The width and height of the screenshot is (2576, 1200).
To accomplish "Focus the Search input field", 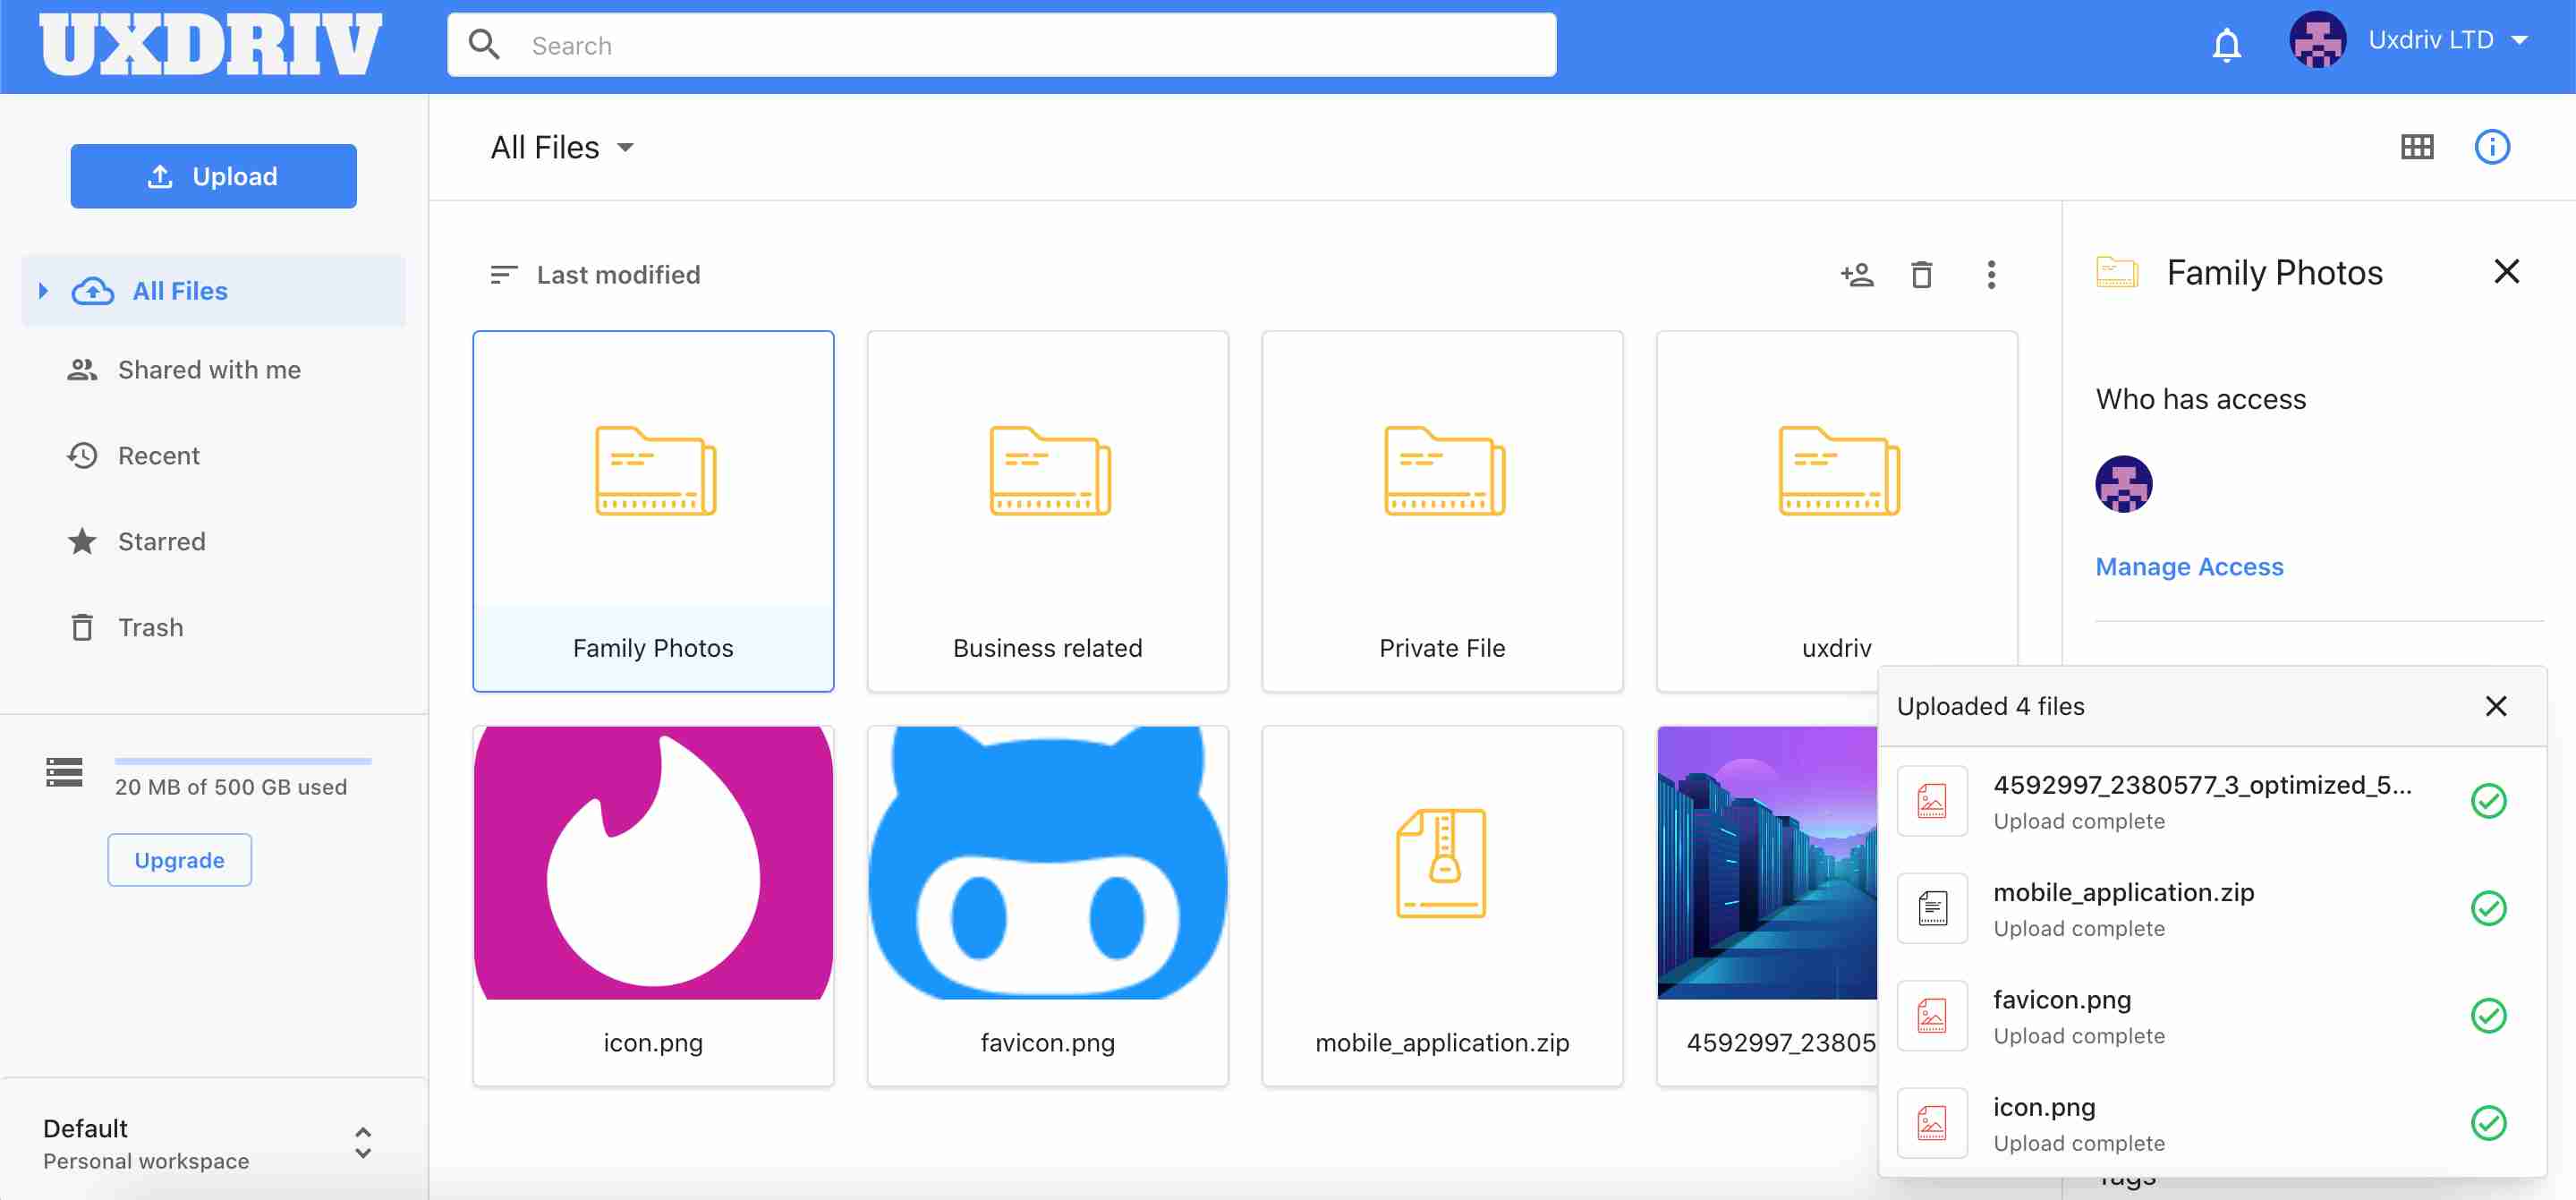I will coord(1001,45).
